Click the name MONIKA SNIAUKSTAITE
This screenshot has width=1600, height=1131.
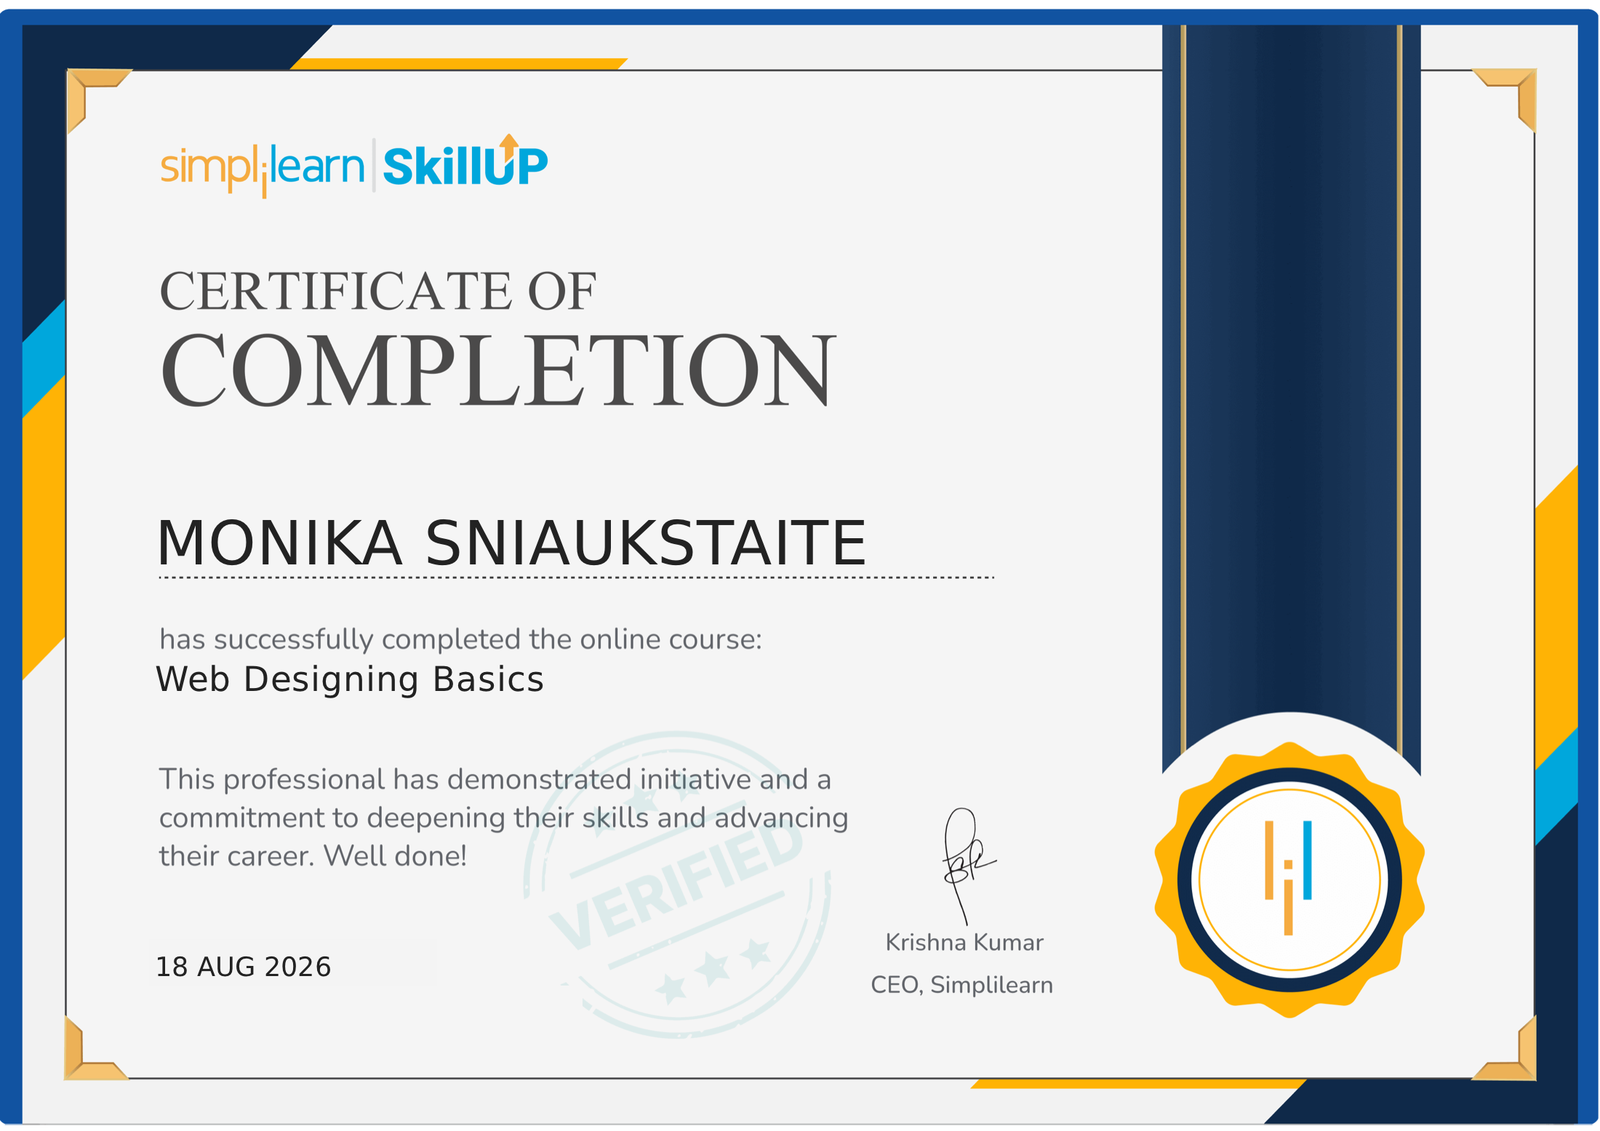pyautogui.click(x=511, y=543)
